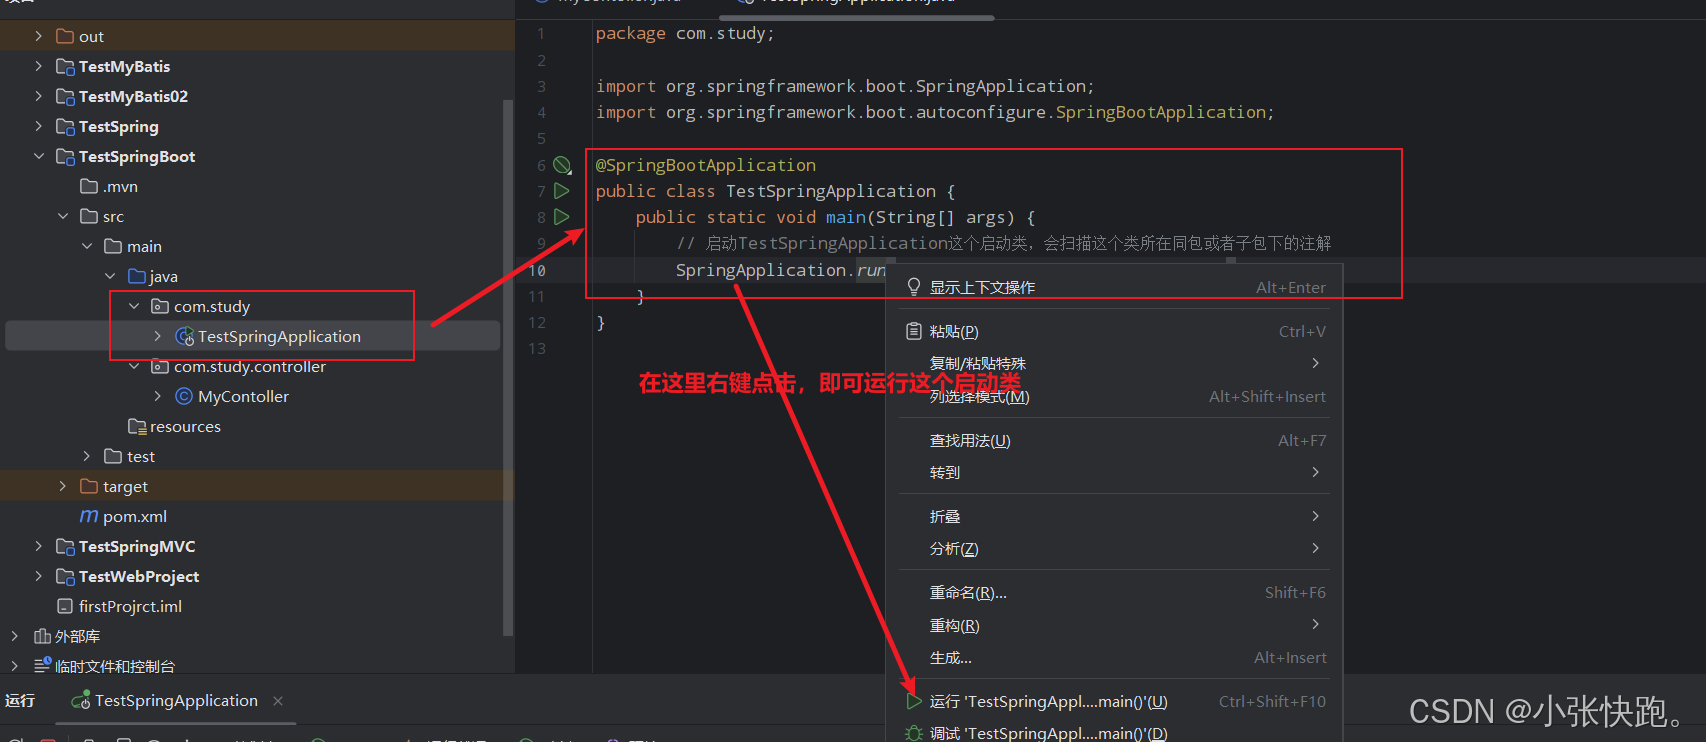Collapse the main folder
The image size is (1706, 742).
pos(86,246)
